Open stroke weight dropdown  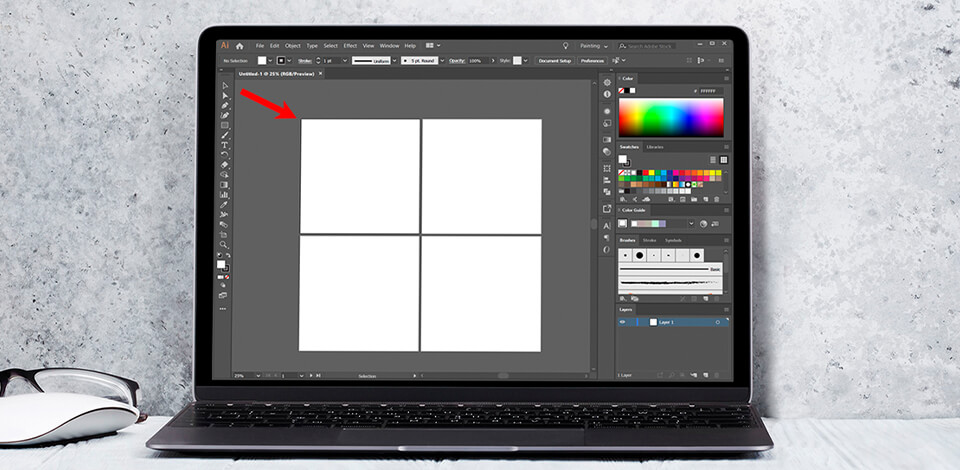coord(345,61)
